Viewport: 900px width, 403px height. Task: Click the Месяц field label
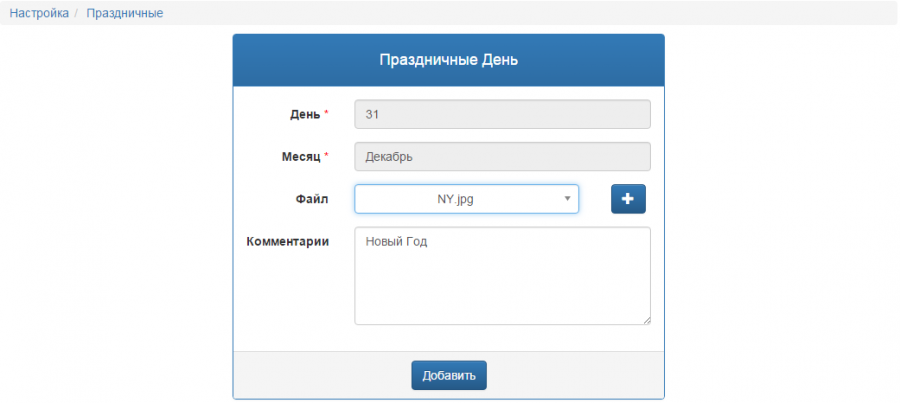point(301,157)
